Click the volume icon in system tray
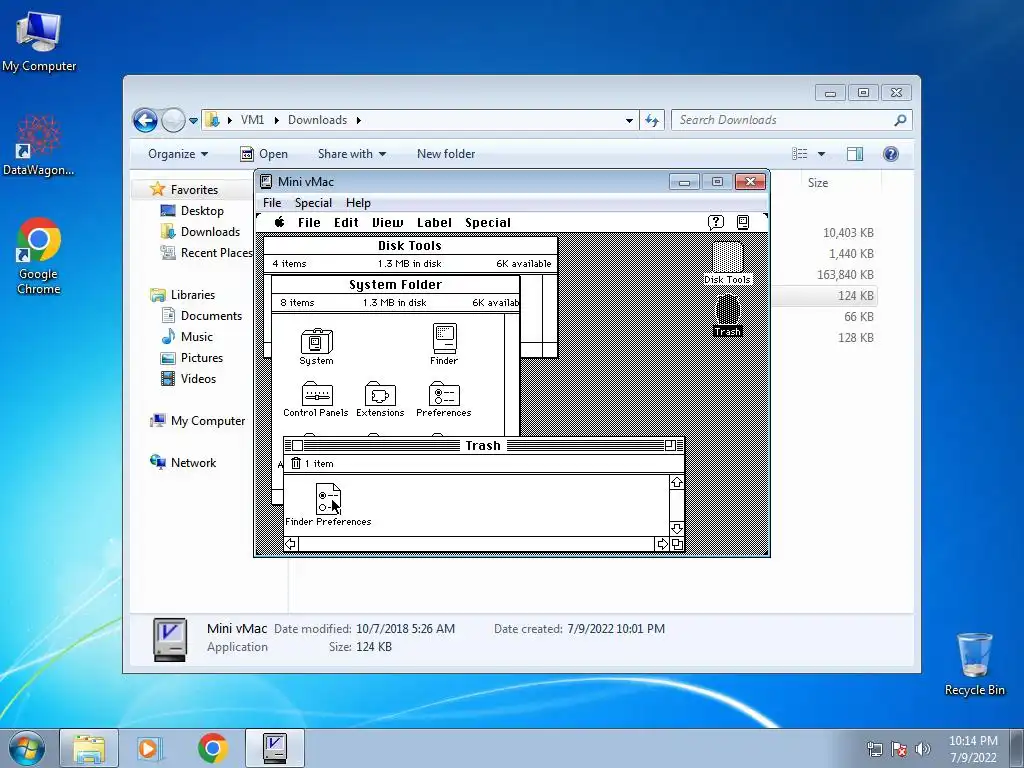Viewport: 1024px width, 768px height. click(923, 749)
